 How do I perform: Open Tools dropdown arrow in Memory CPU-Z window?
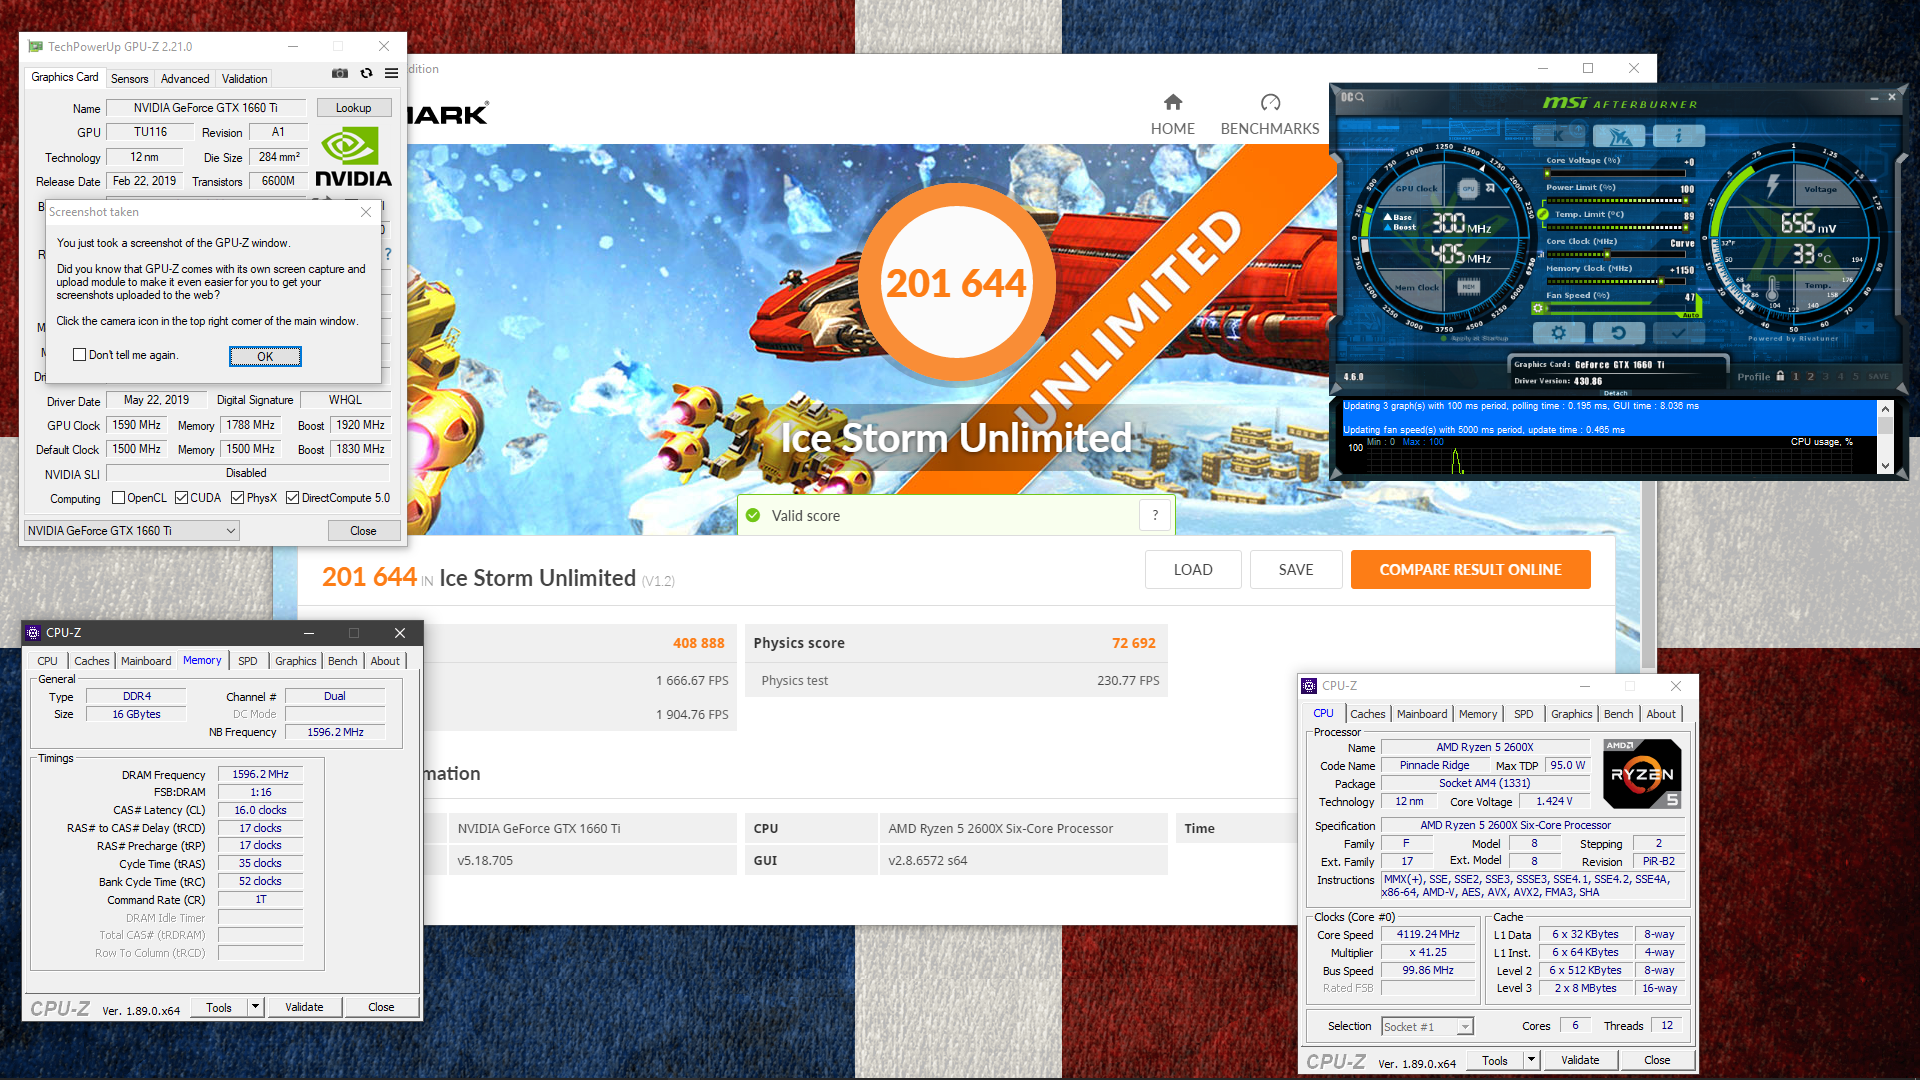[x=255, y=1007]
